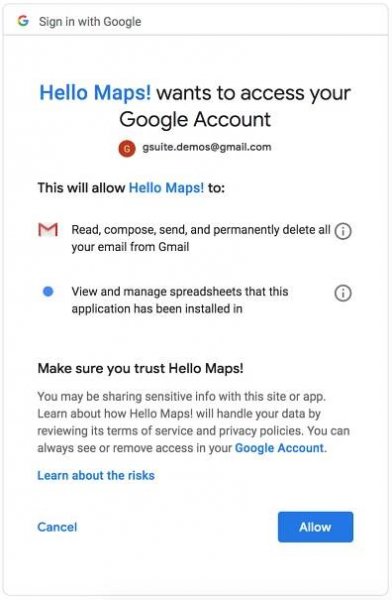Open Hello Maps! link in the title
Screen dimensions: 392x600
pos(95,93)
